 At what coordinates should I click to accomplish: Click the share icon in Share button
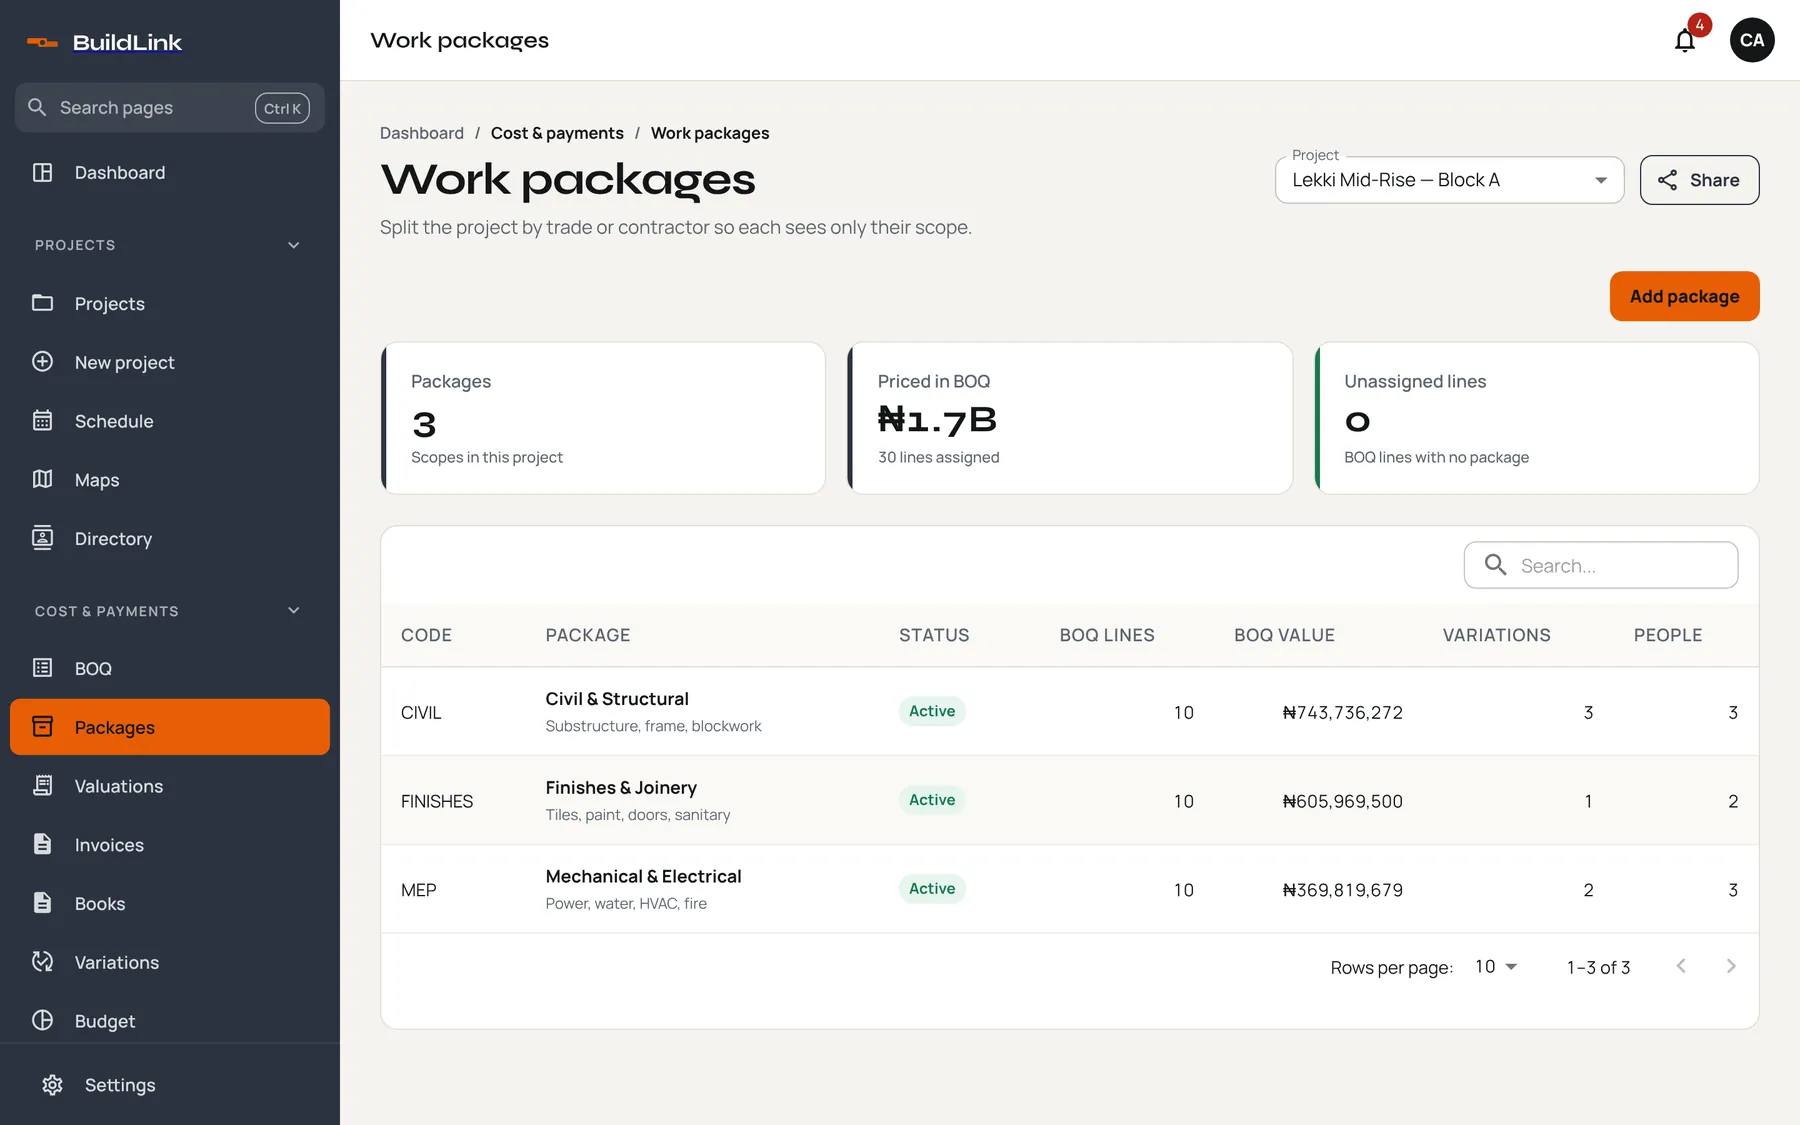pos(1667,180)
